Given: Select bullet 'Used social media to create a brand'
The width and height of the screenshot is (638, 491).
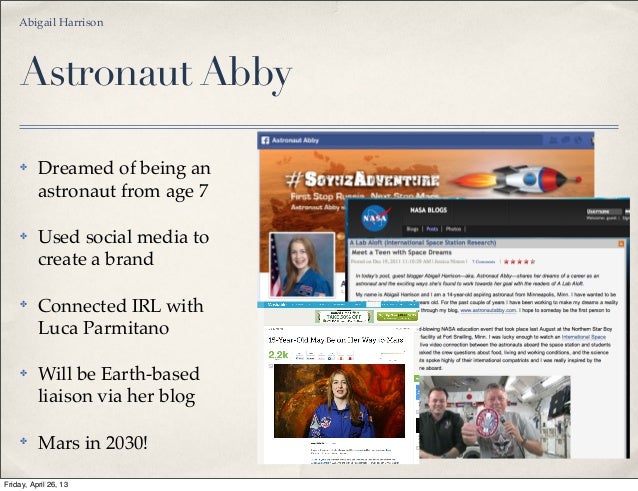Looking at the screenshot, I should [124, 248].
